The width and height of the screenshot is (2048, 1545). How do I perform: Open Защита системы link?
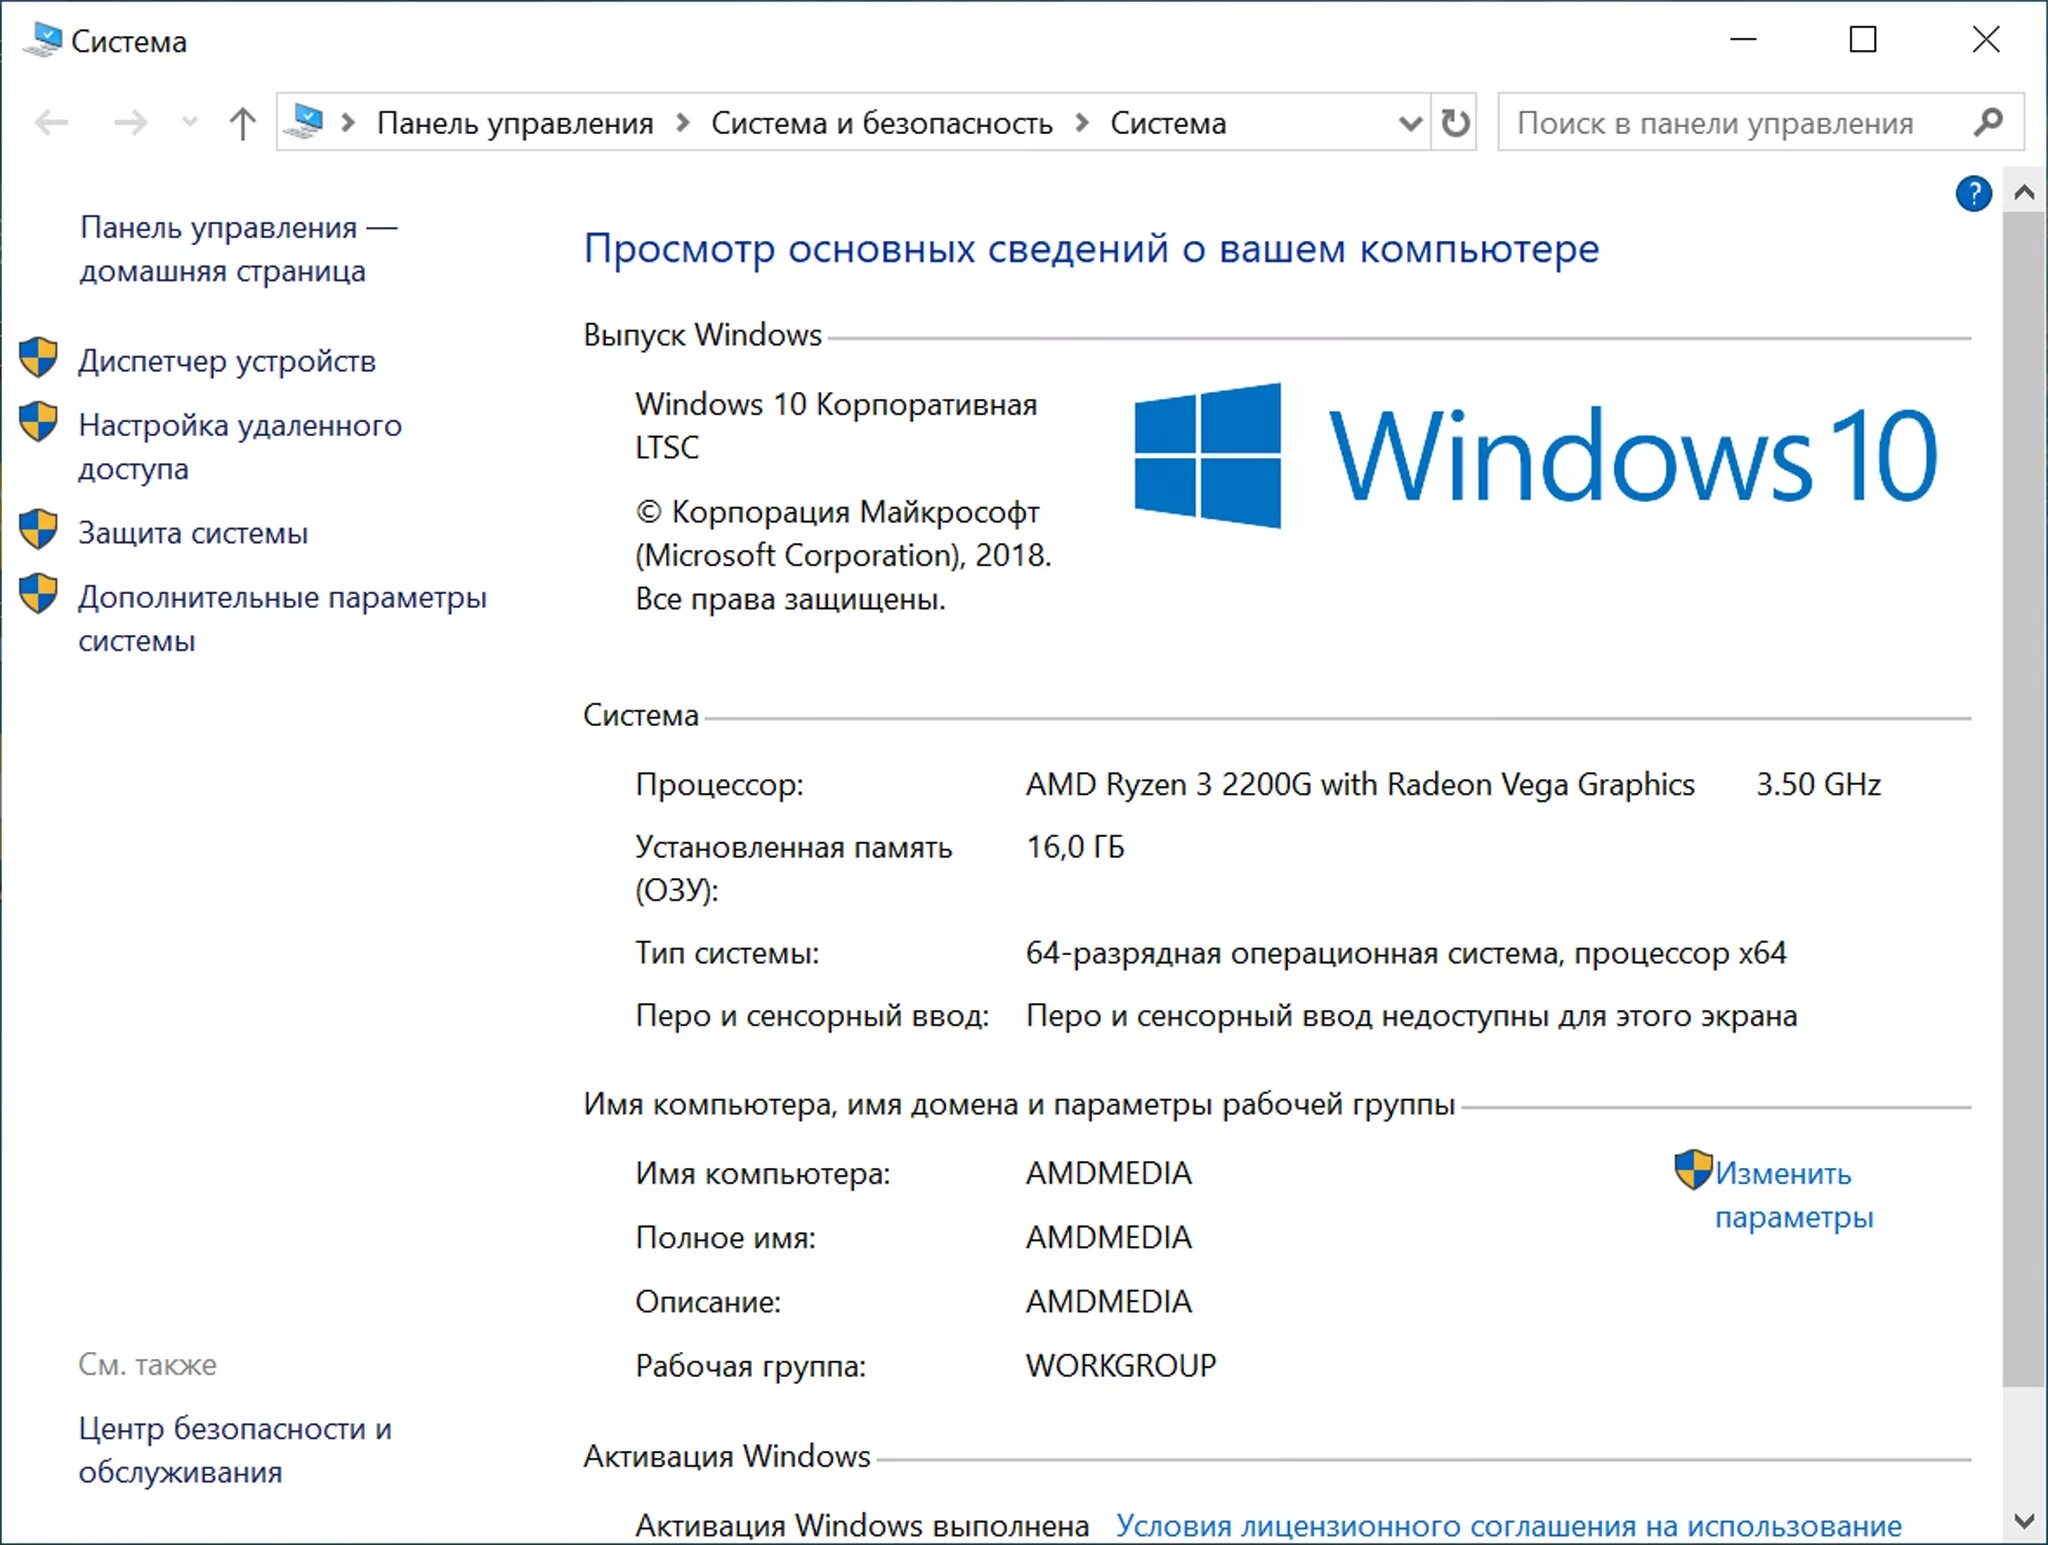193,532
